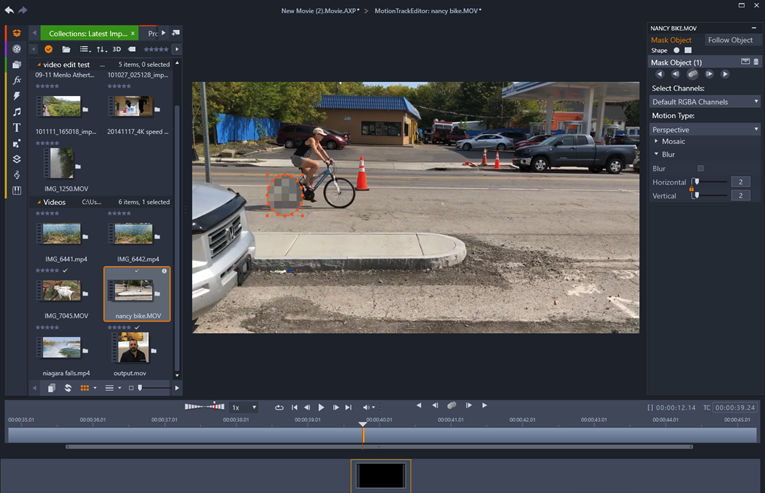Switch to the partially hidden Pro tab
Screen dimensions: 765x493
click(x=153, y=33)
